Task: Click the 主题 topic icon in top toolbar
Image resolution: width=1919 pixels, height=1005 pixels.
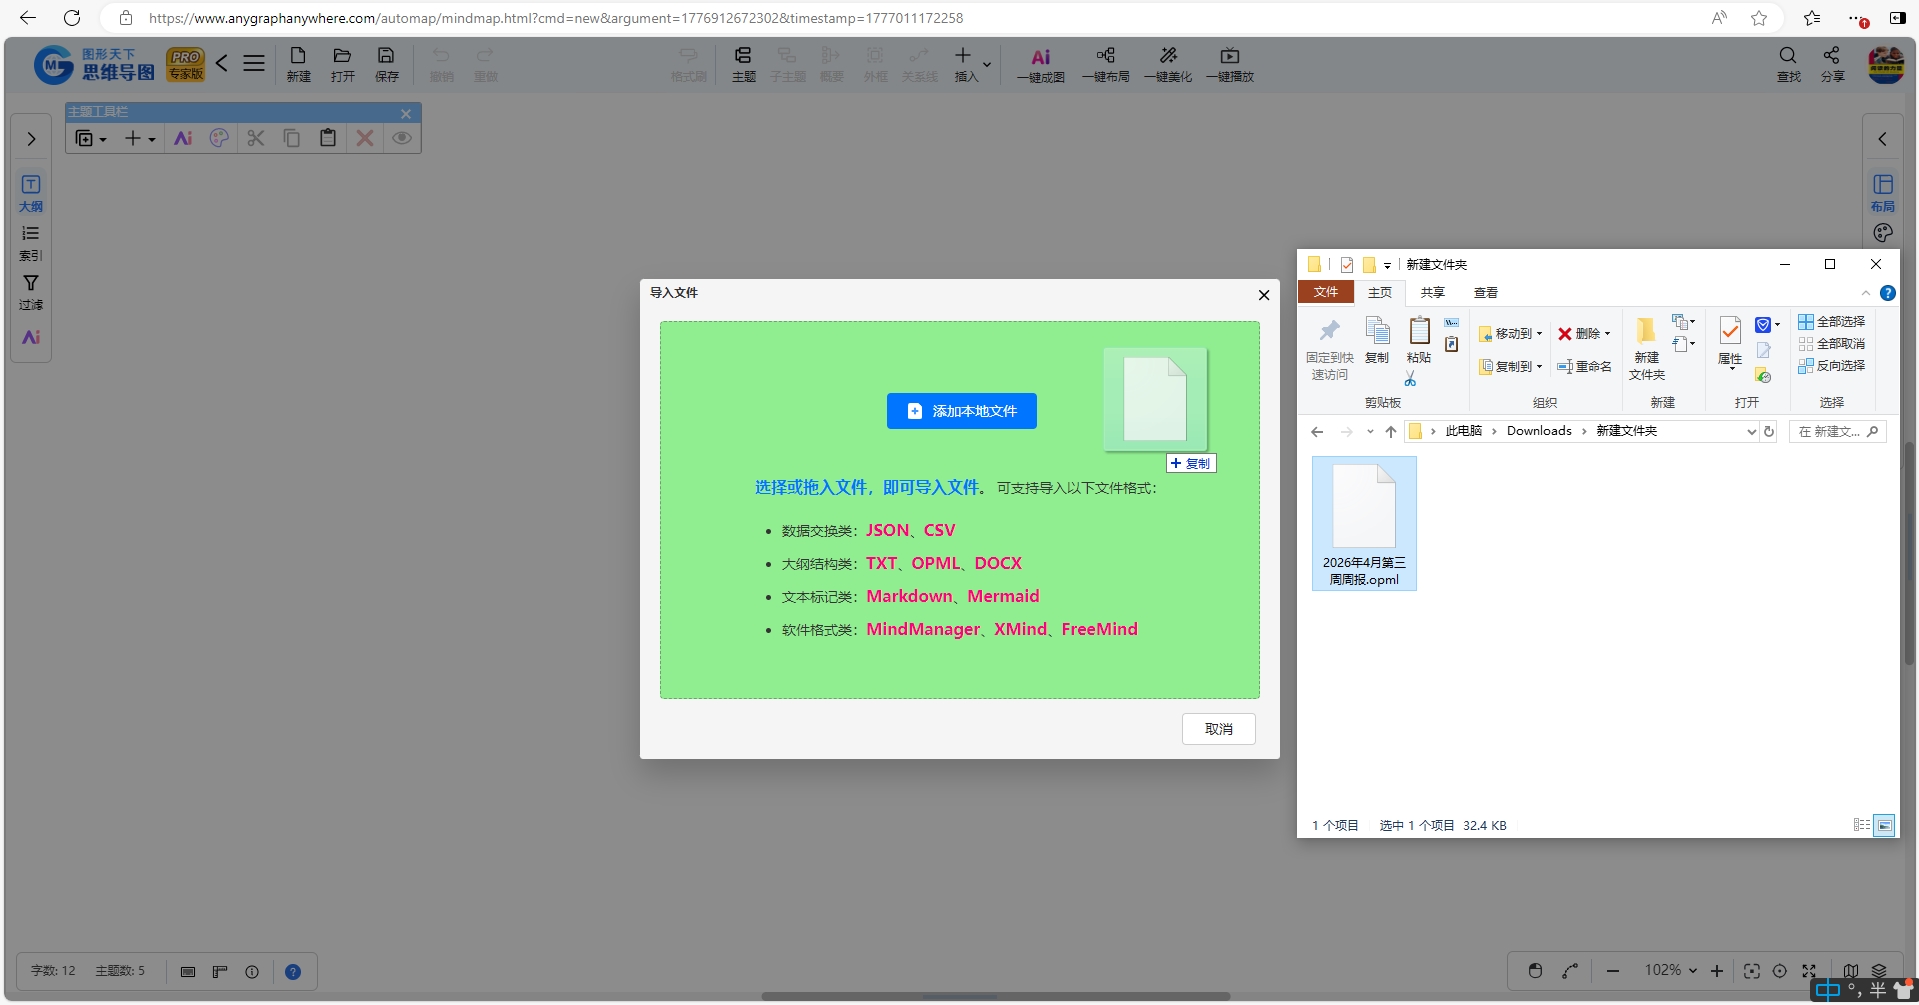Action: (743, 64)
